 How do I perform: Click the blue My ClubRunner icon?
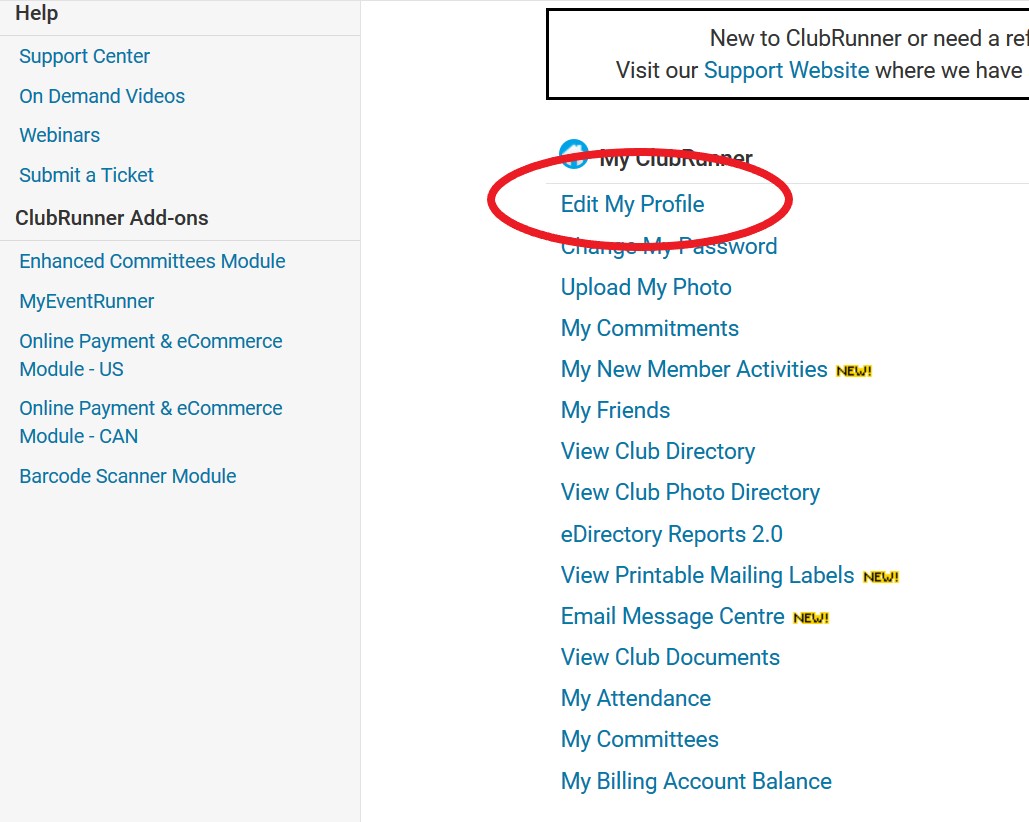(574, 154)
